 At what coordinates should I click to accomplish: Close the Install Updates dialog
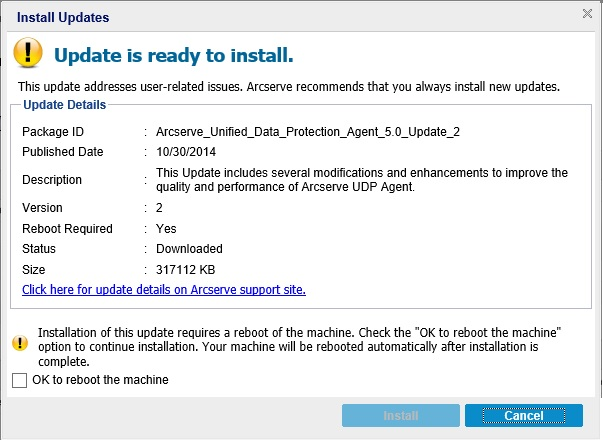(x=588, y=14)
